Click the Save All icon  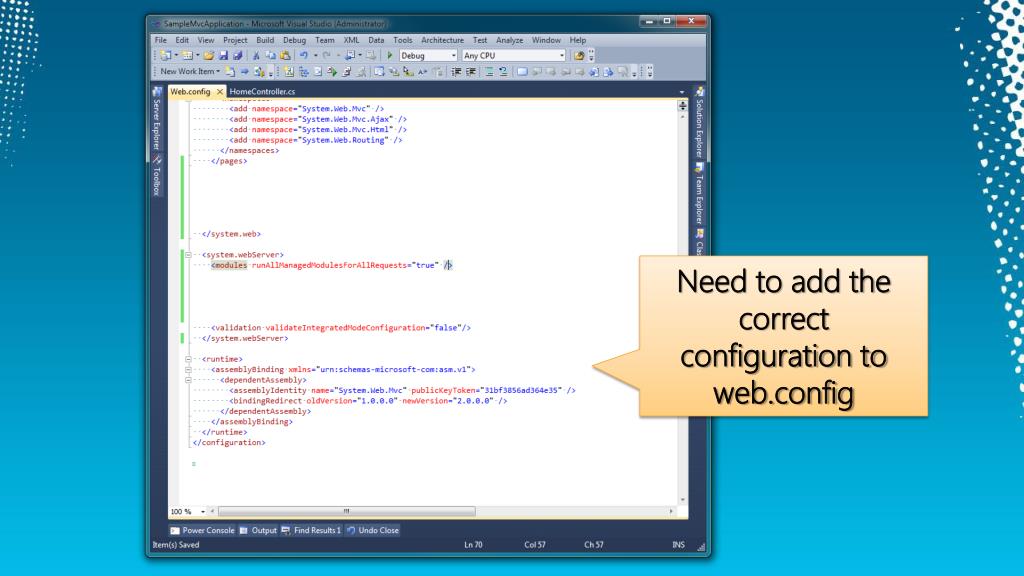pos(238,56)
